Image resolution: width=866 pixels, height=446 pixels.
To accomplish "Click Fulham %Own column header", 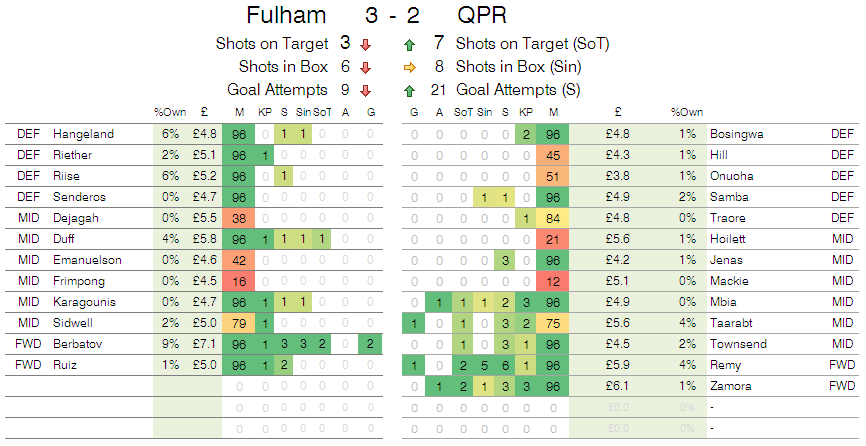I will pos(170,112).
